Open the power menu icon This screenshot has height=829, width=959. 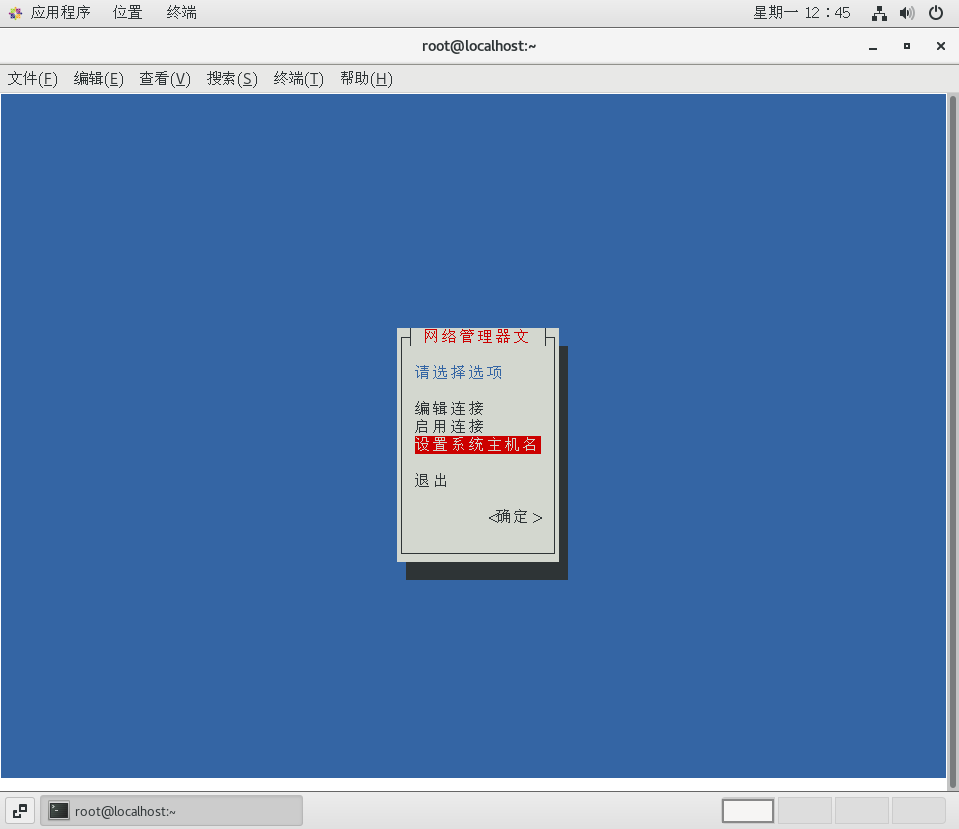point(936,13)
